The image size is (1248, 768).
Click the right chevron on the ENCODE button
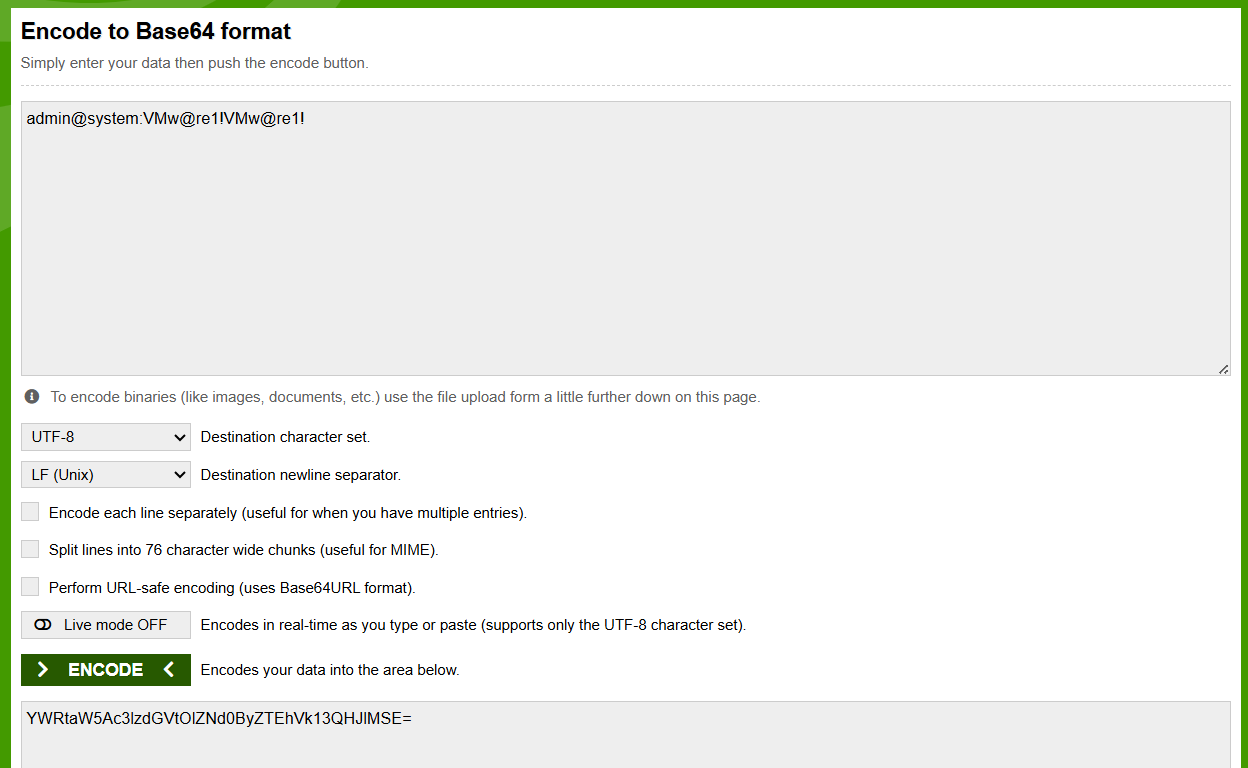tap(43, 670)
